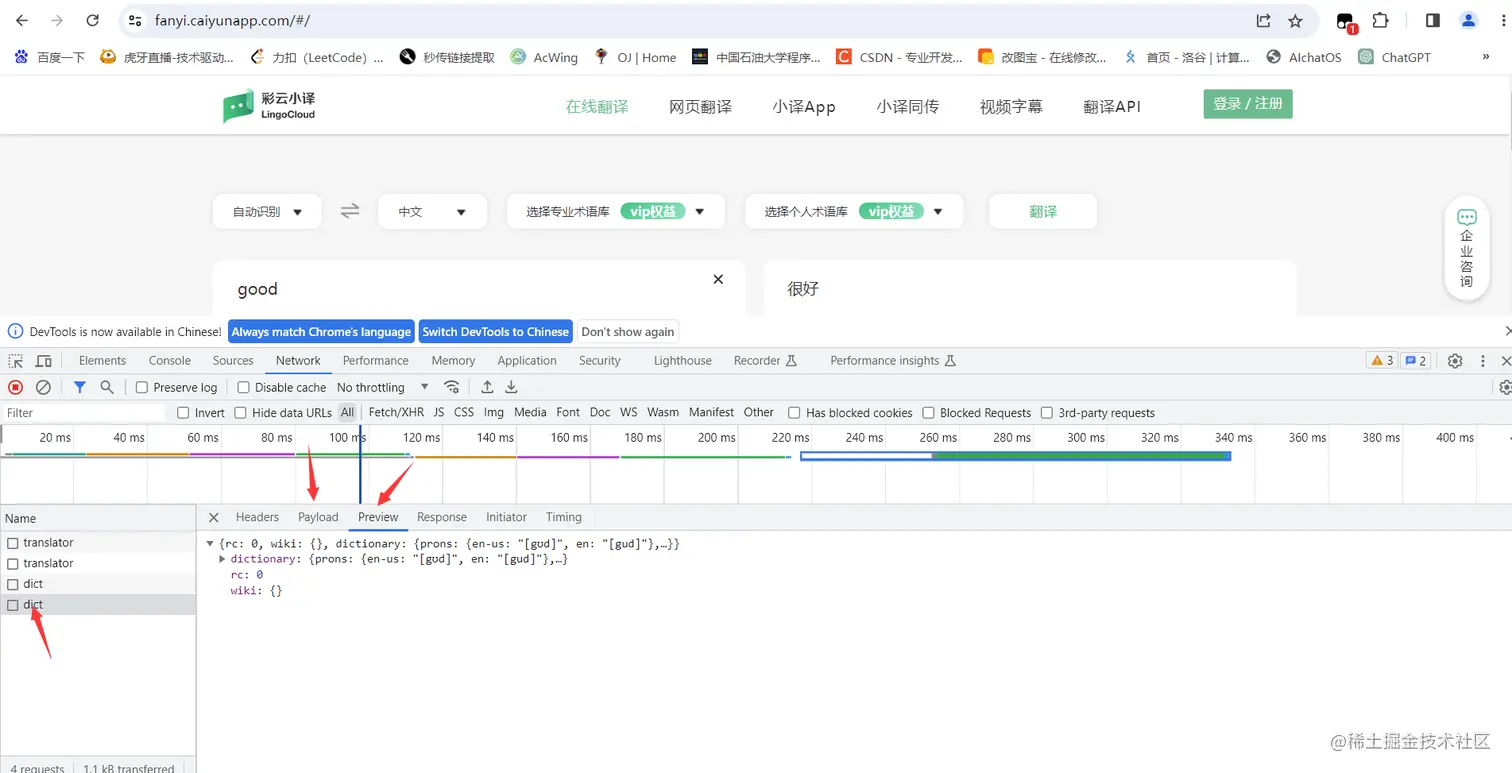Viewport: 1512px width, 773px height.
Task: Select the second translator request row
Action: [x=98, y=564]
